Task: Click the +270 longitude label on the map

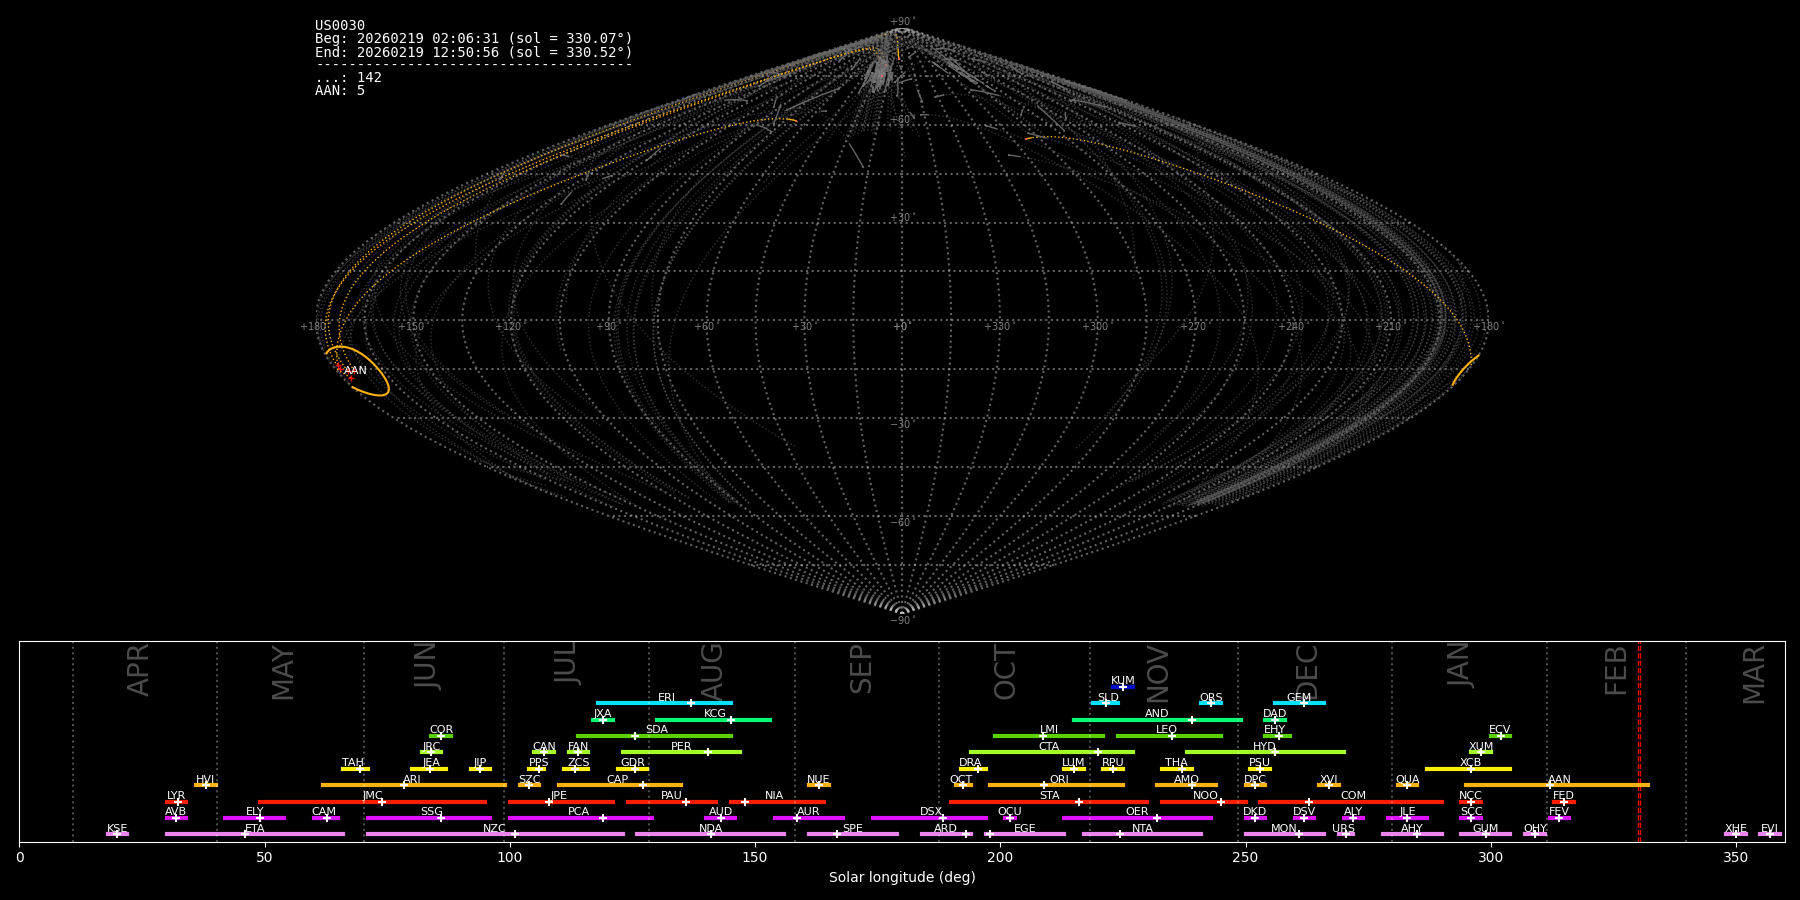Action: (x=1194, y=326)
